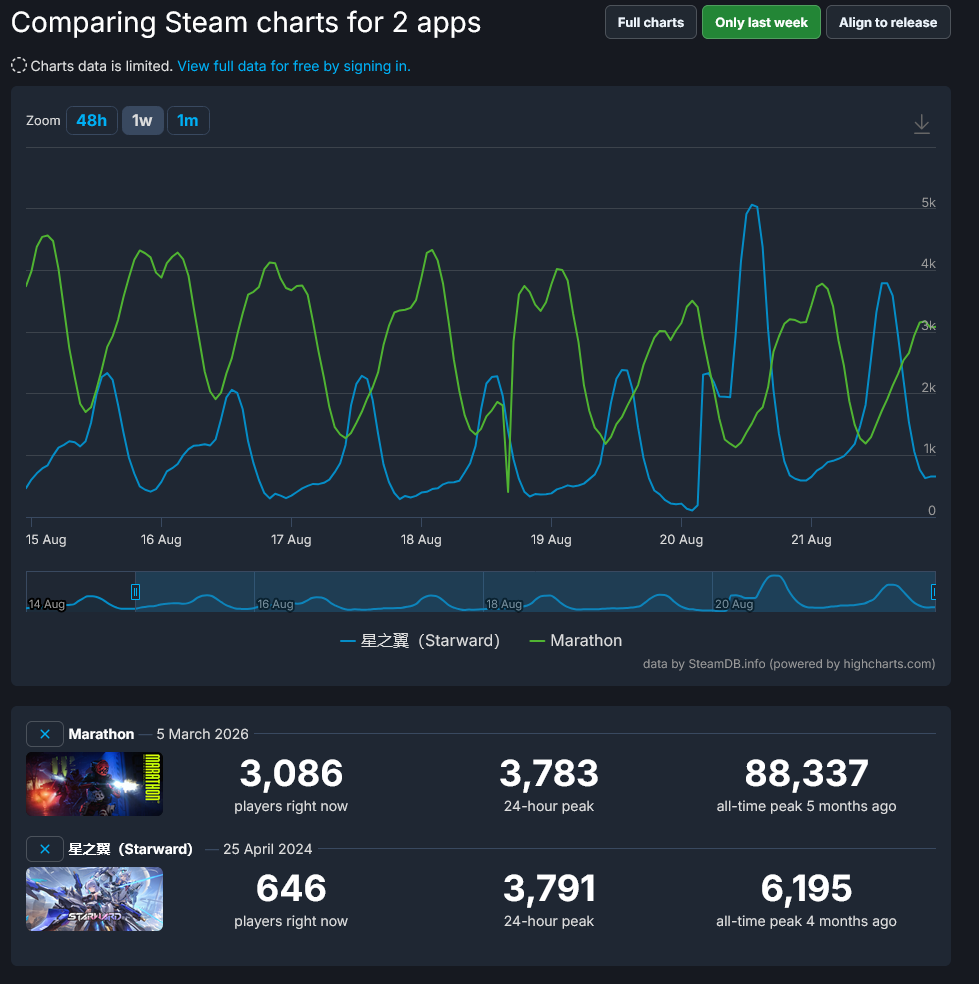Open Marathon game thumbnail
This screenshot has height=984, width=979.
[x=94, y=784]
